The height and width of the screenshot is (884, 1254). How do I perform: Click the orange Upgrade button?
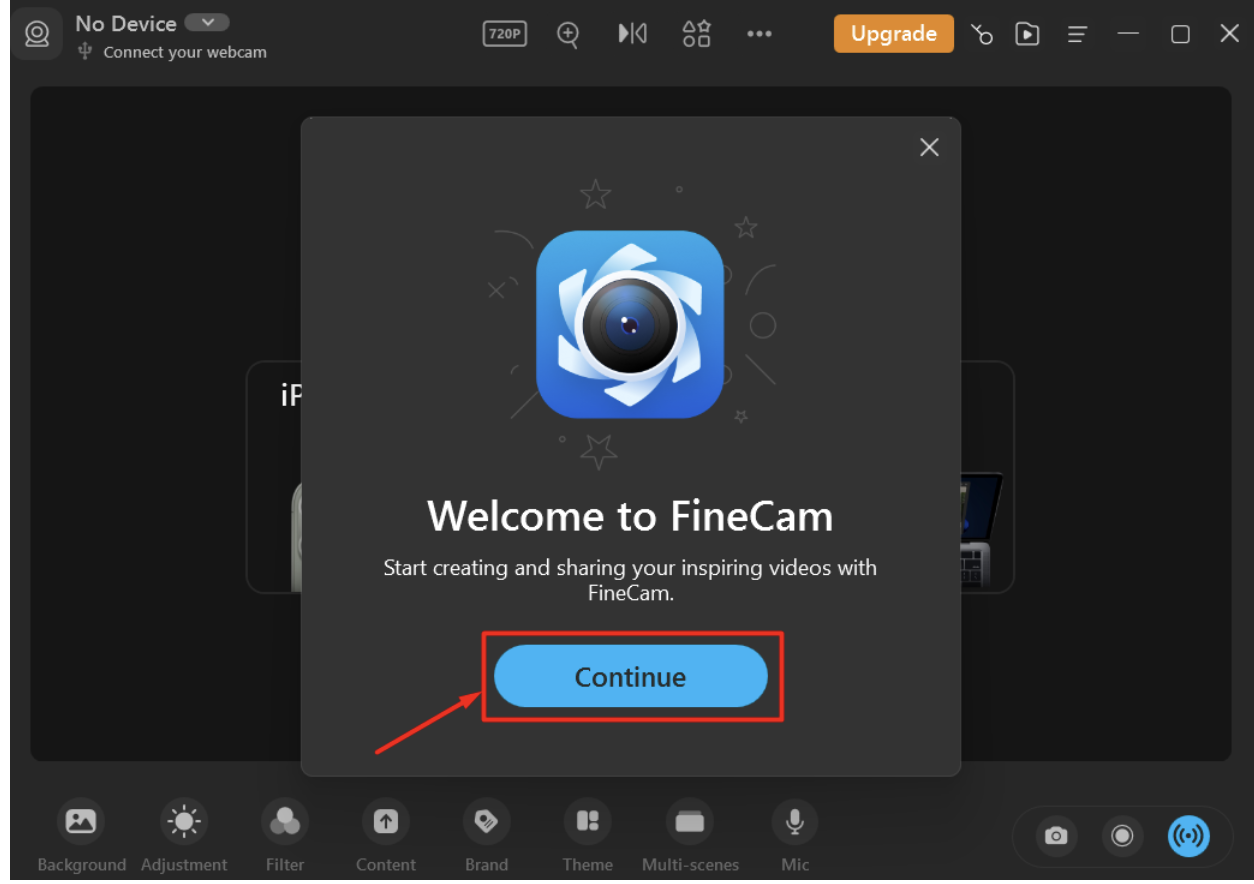pyautogui.click(x=893, y=34)
